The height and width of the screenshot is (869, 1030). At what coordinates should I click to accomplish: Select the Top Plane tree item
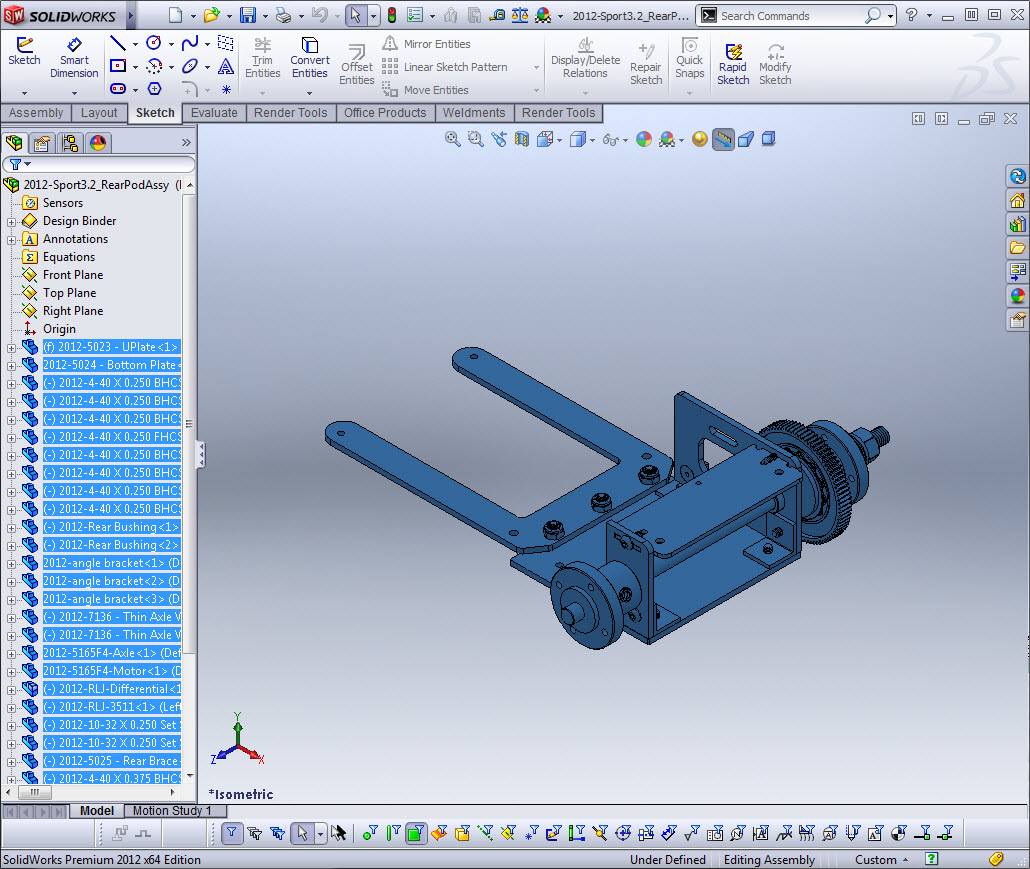tap(69, 293)
